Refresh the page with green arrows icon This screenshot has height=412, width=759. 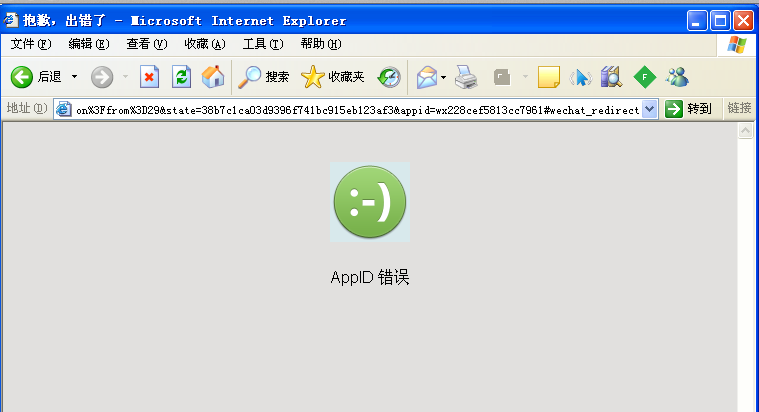pyautogui.click(x=181, y=77)
